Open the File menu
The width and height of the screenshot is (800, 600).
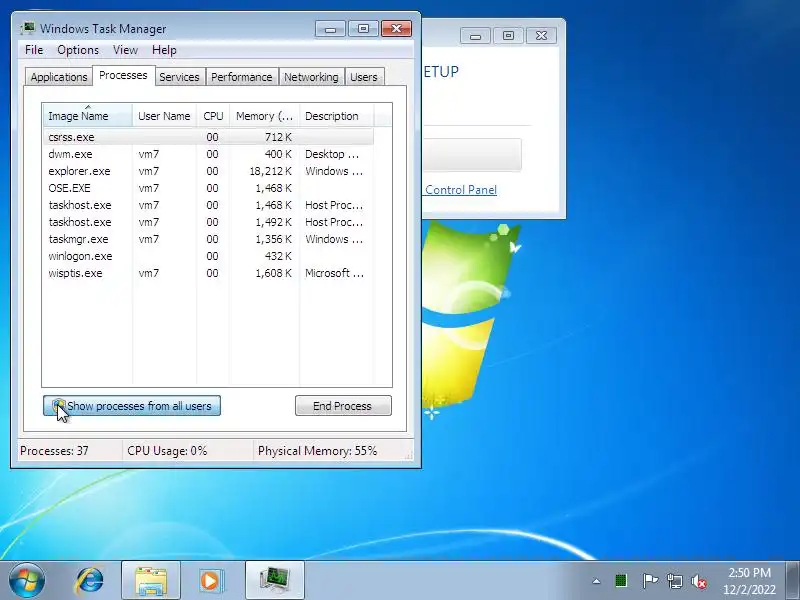click(x=34, y=50)
